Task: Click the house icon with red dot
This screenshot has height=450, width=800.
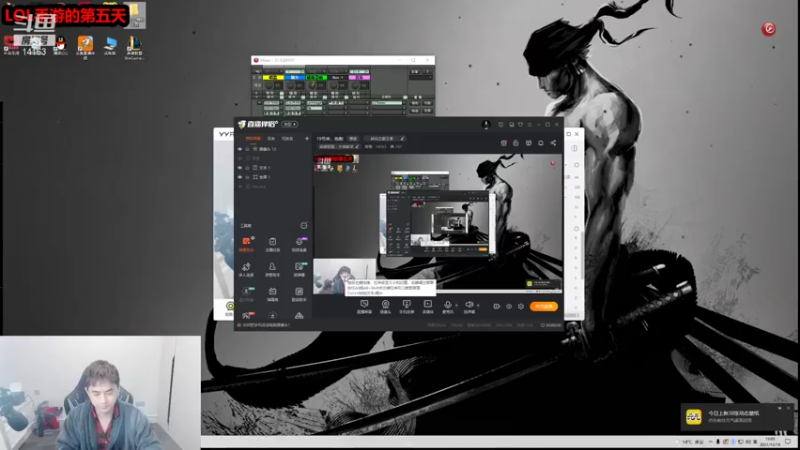Action: (x=504, y=143)
